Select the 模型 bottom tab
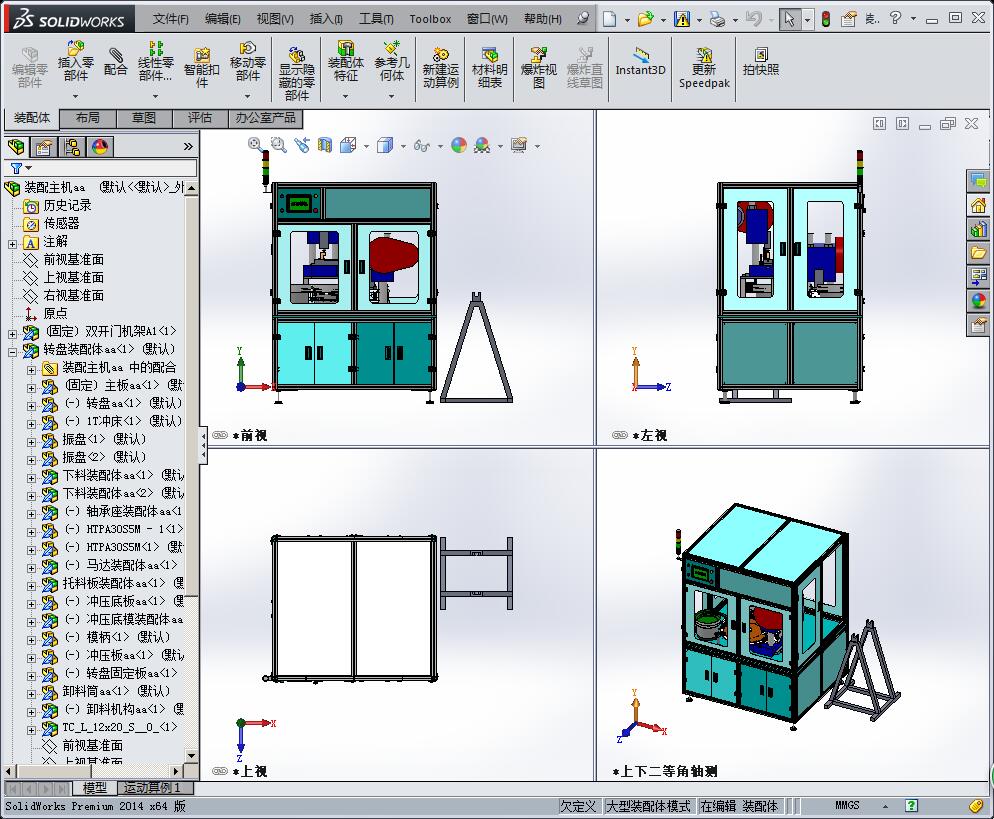The width and height of the screenshot is (994, 819). [94, 788]
